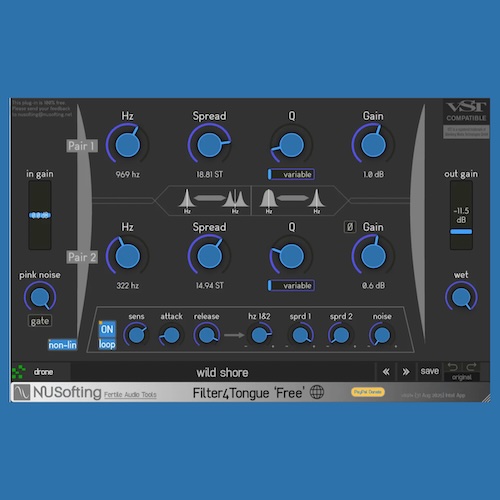Click the yellow PayPal Donate button

(x=368, y=392)
